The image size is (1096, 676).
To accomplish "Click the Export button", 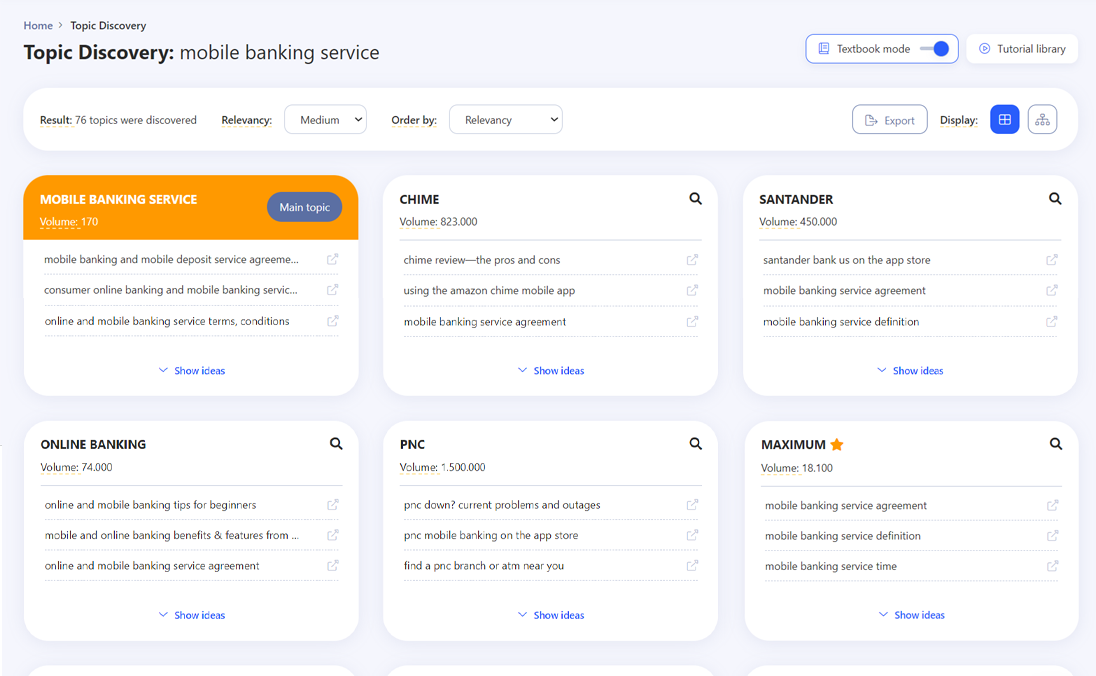I will pyautogui.click(x=890, y=120).
